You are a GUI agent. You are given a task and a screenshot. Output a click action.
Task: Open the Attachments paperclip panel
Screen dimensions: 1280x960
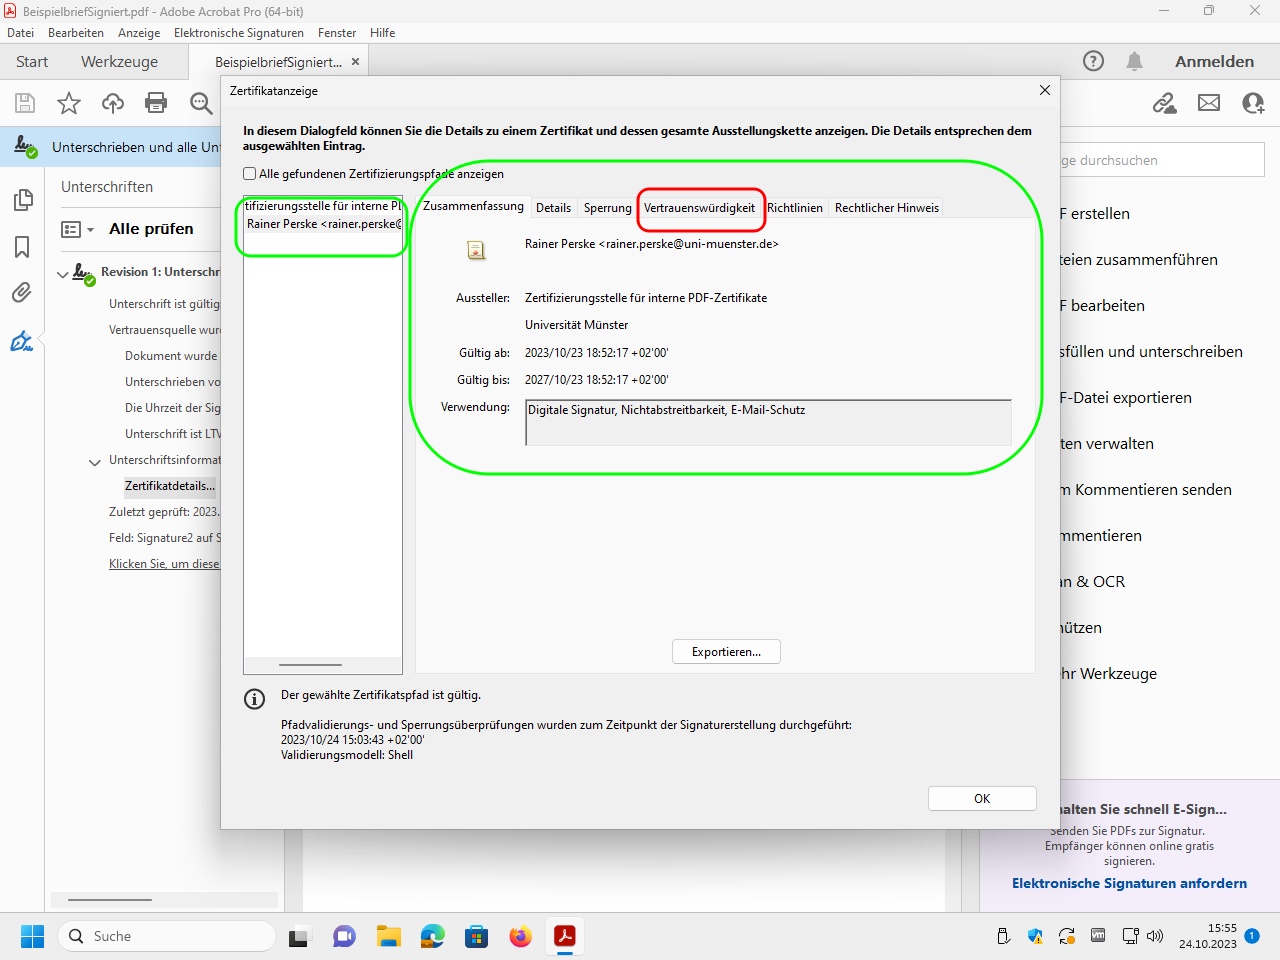[x=22, y=293]
